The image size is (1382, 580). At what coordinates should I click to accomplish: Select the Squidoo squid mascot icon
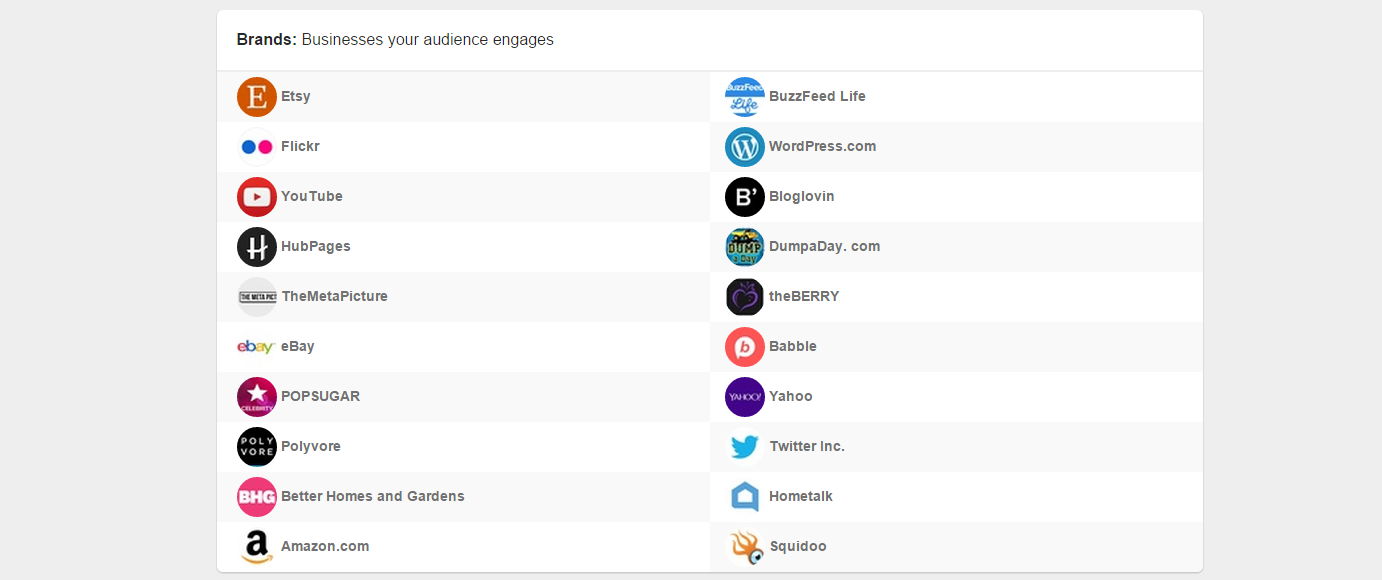(745, 547)
